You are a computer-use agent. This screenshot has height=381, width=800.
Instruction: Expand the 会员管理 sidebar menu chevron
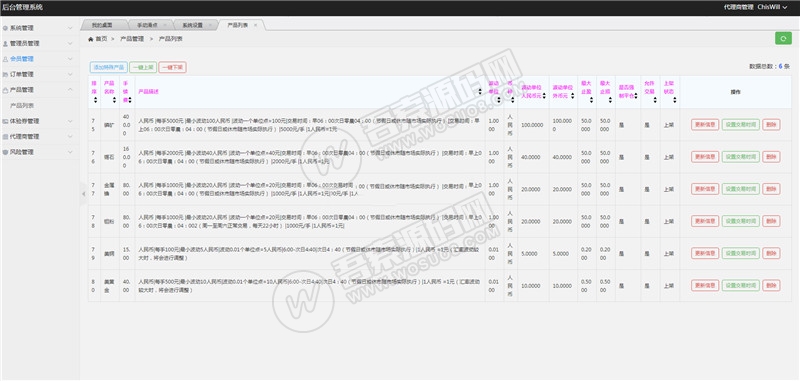click(70, 59)
